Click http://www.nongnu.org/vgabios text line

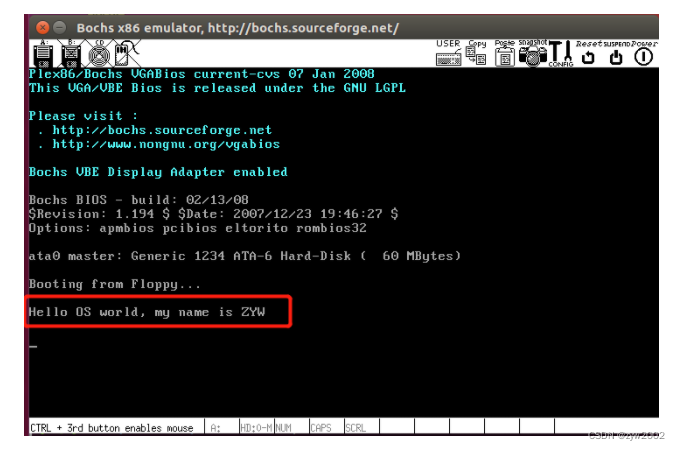(x=166, y=144)
